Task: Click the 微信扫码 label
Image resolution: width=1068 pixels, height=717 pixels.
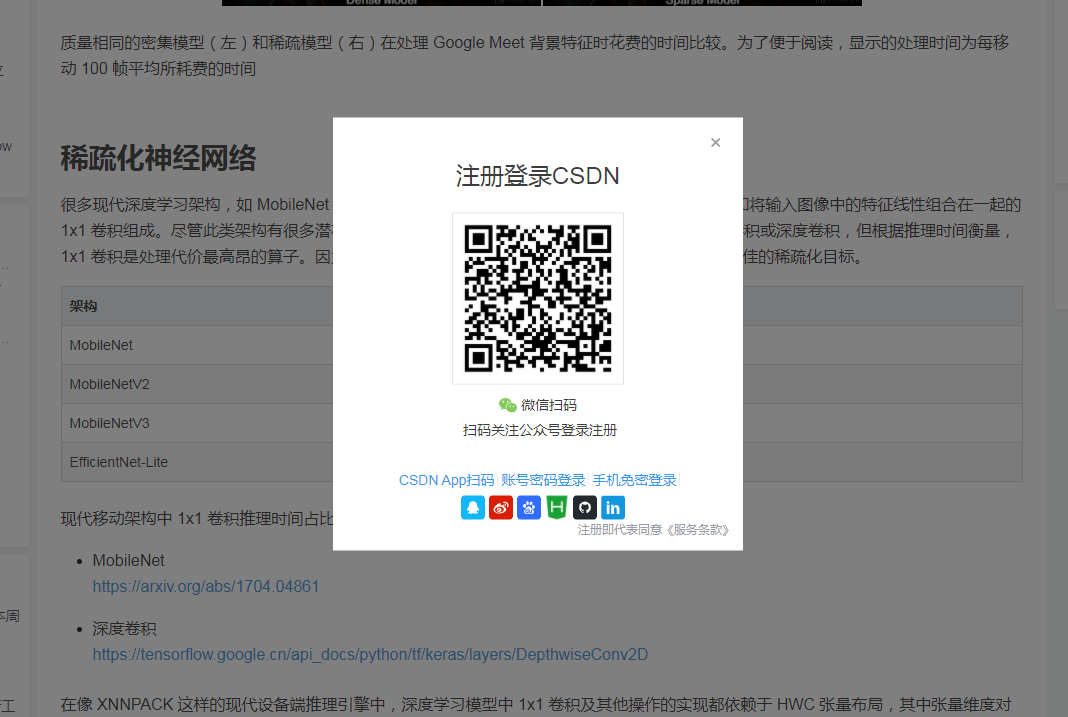Action: pyautogui.click(x=549, y=405)
